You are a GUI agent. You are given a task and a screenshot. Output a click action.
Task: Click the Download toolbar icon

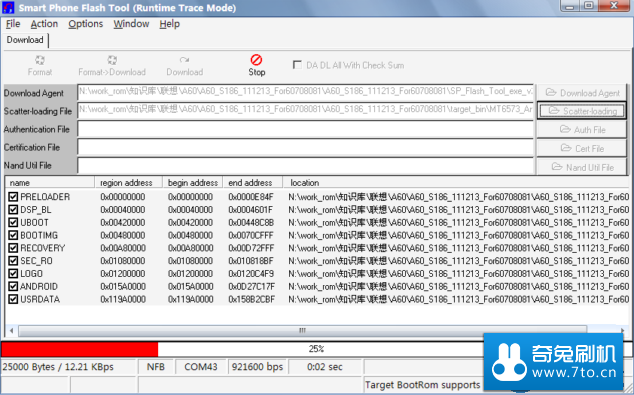click(x=184, y=60)
